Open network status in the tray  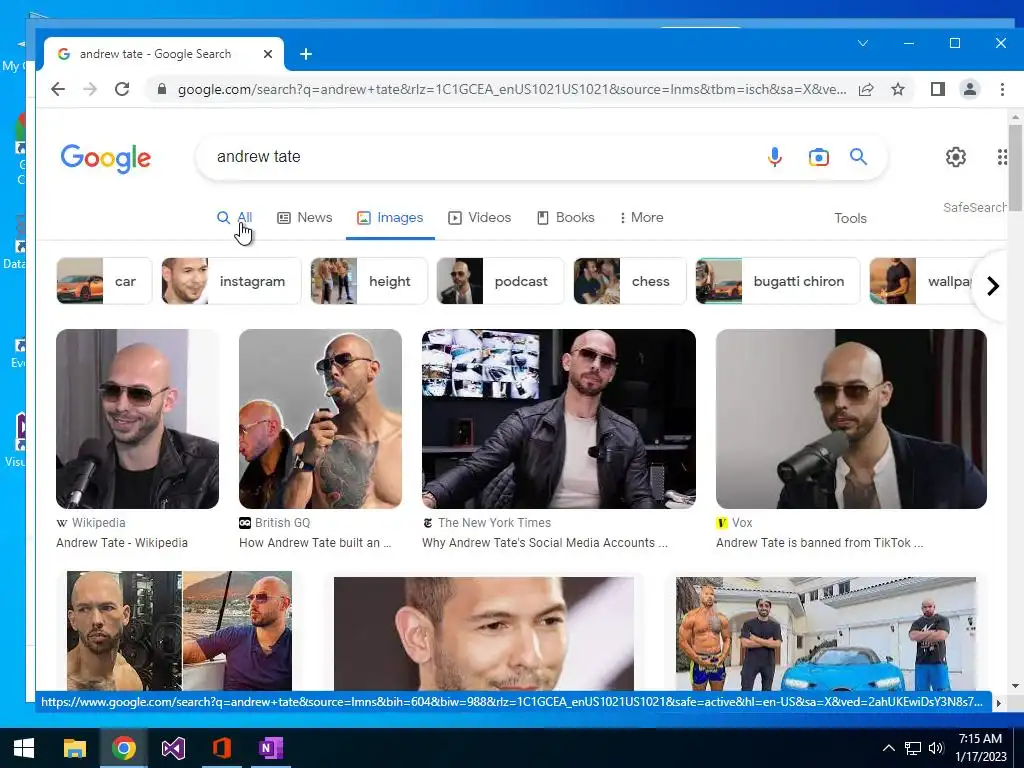coord(912,748)
